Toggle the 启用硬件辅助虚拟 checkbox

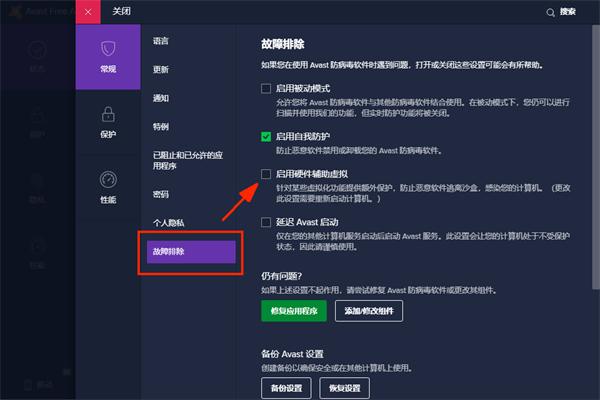266,174
